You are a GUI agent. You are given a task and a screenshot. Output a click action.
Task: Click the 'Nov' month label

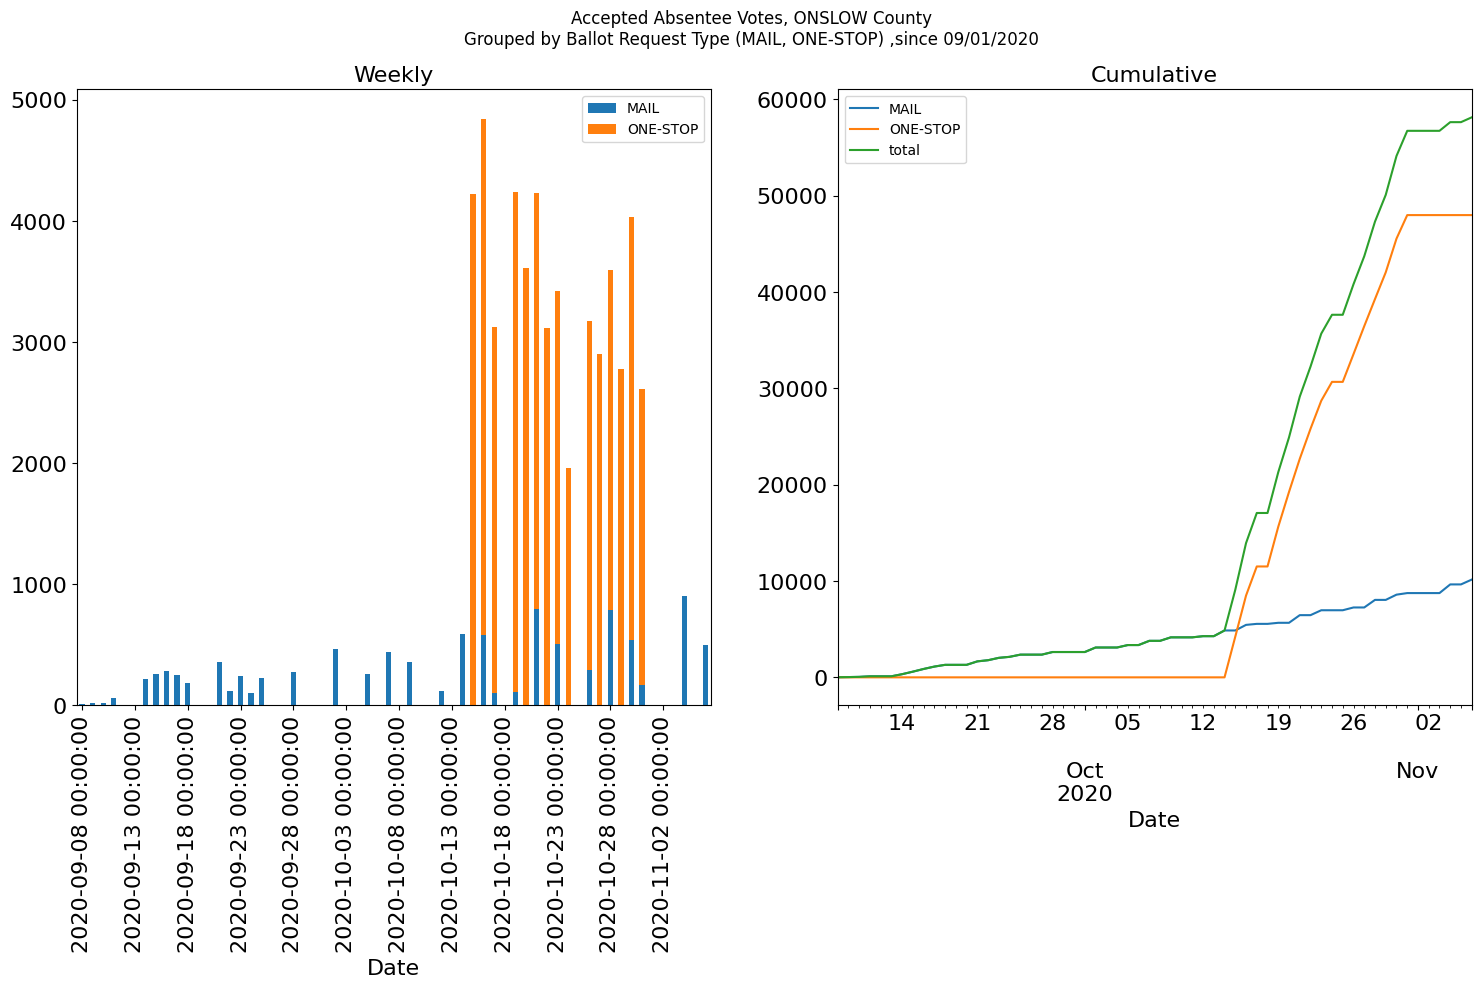tap(1417, 771)
